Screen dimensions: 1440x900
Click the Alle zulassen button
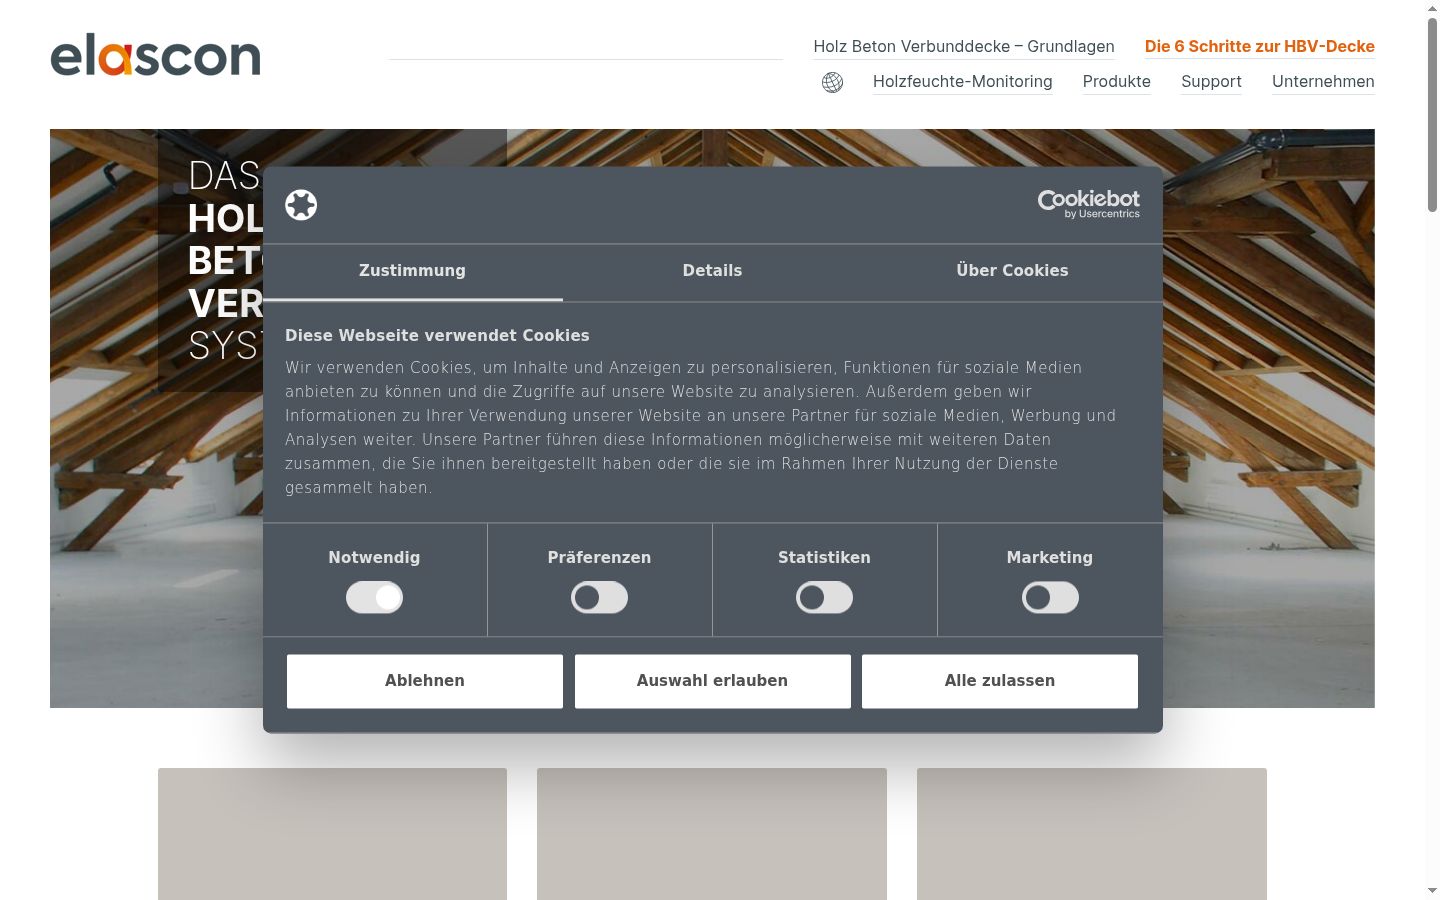coord(1000,681)
